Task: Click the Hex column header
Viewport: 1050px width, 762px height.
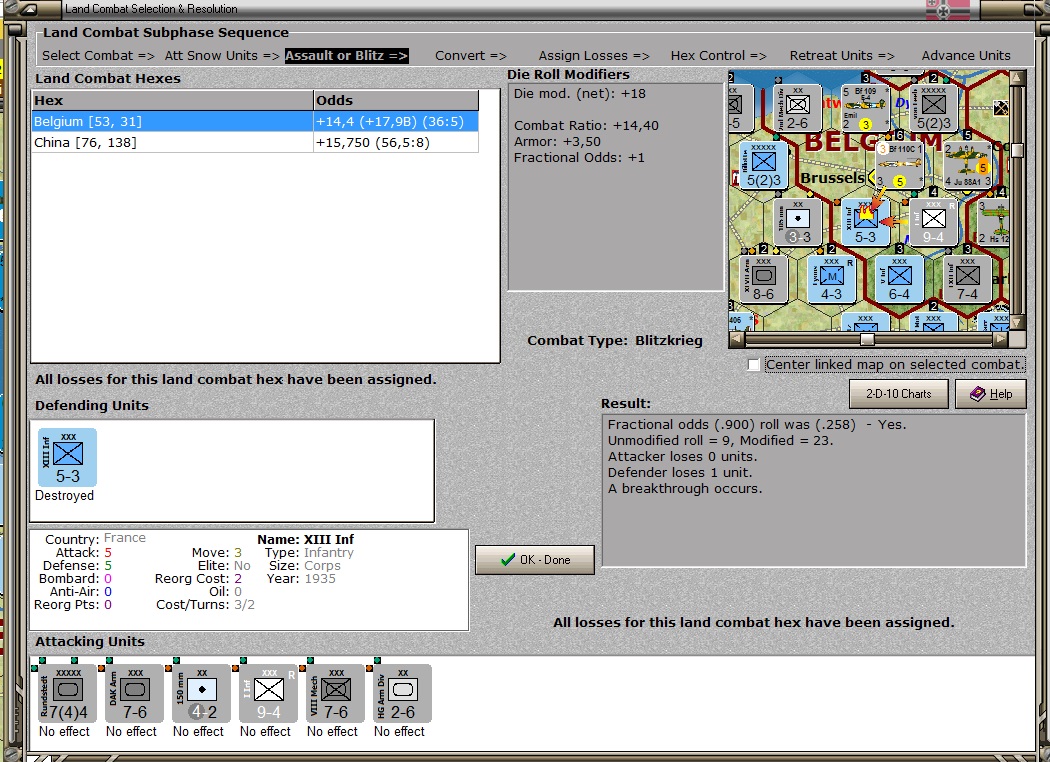Action: click(x=173, y=100)
